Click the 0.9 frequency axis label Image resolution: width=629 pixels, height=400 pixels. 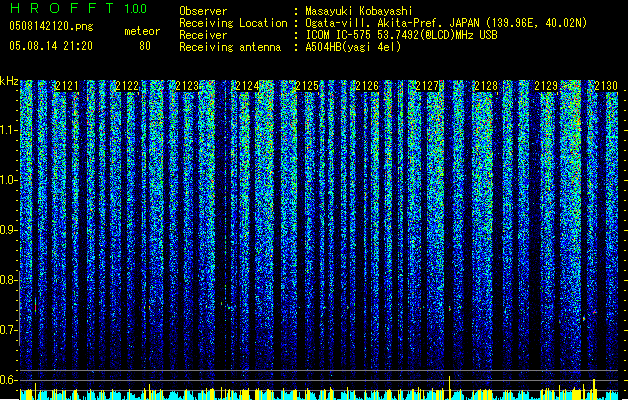pyautogui.click(x=9, y=230)
